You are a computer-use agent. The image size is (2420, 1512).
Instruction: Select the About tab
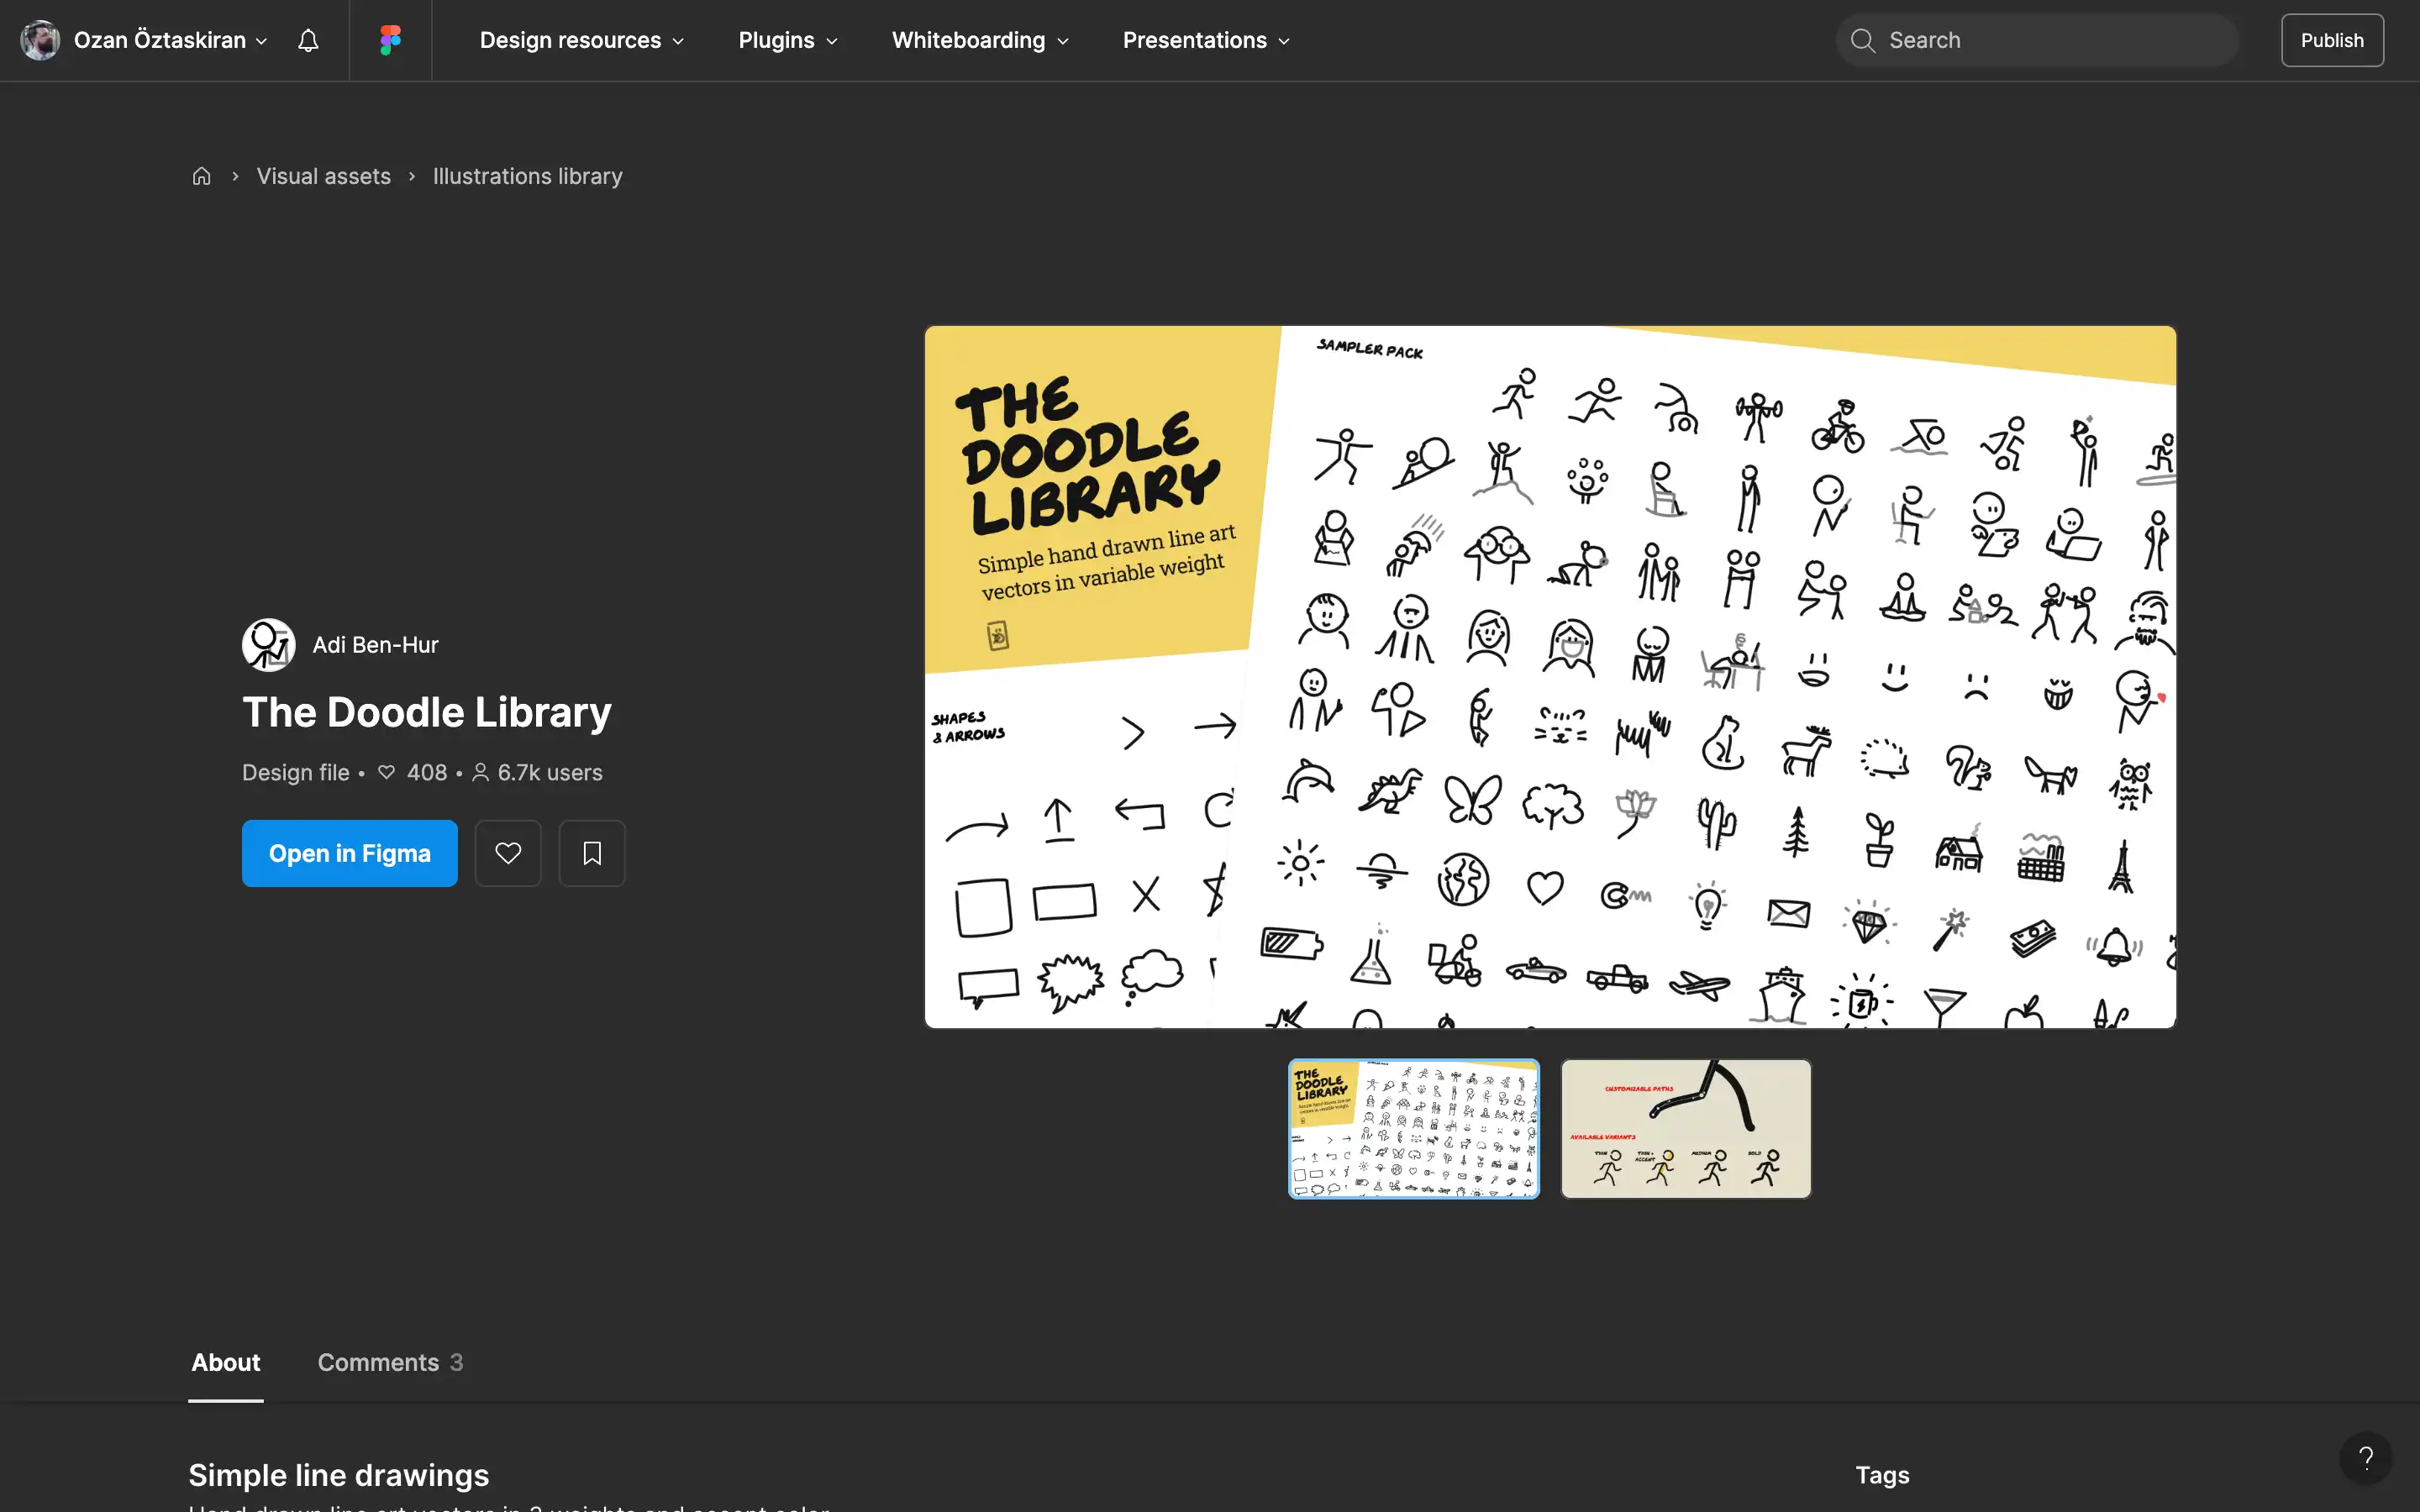click(x=226, y=1362)
